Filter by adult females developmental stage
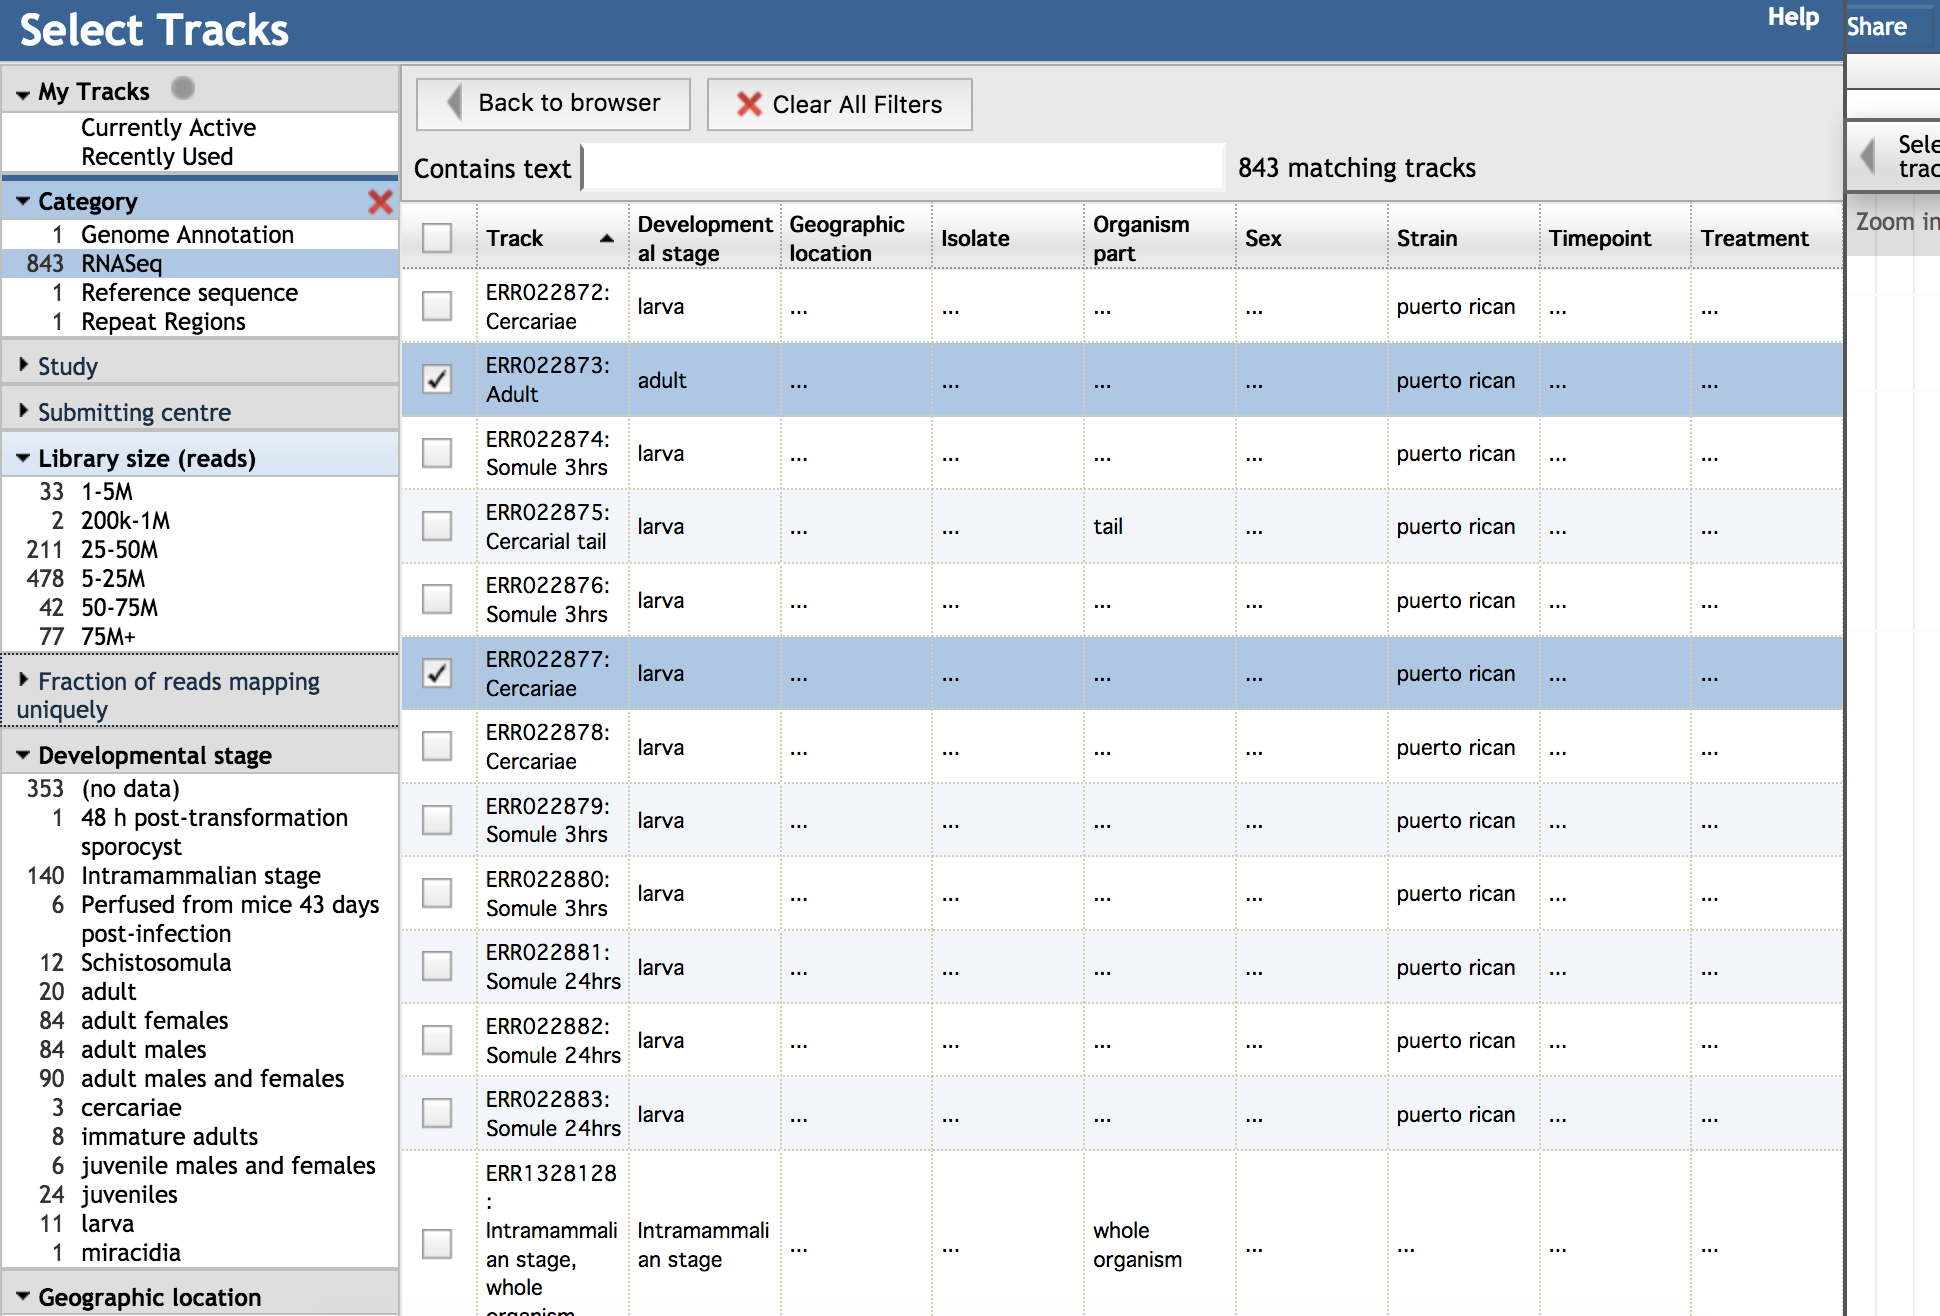The height and width of the screenshot is (1316, 1940). click(x=154, y=1020)
